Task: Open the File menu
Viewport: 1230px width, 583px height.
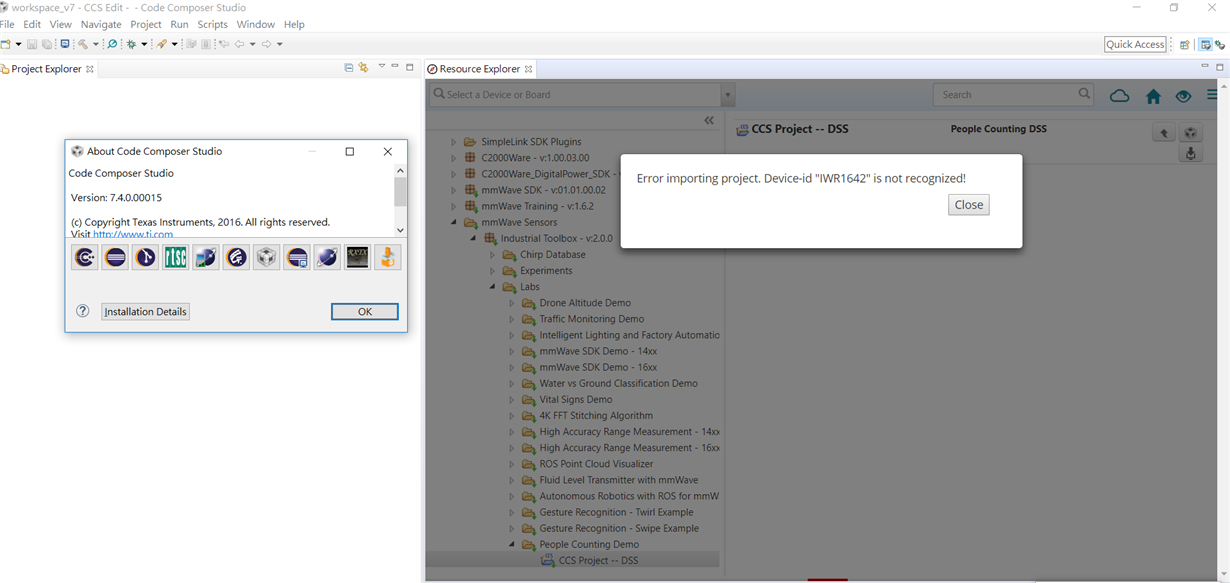Action: [x=7, y=24]
